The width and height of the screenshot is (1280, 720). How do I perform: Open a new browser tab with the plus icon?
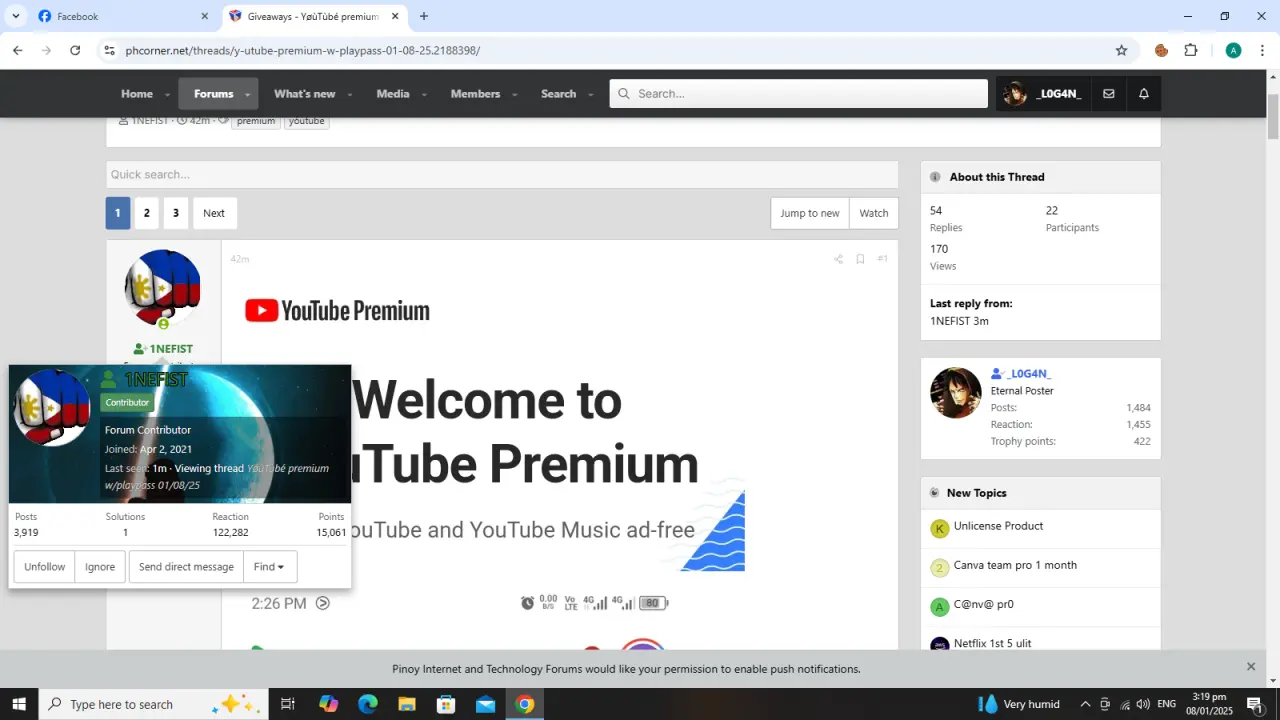(x=424, y=16)
